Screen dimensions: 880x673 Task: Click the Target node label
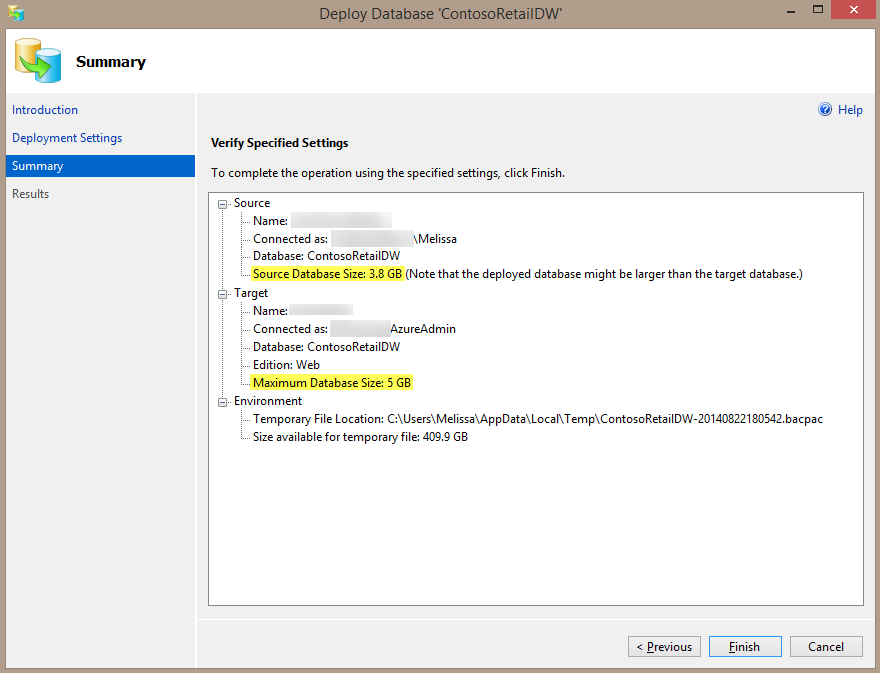(251, 293)
